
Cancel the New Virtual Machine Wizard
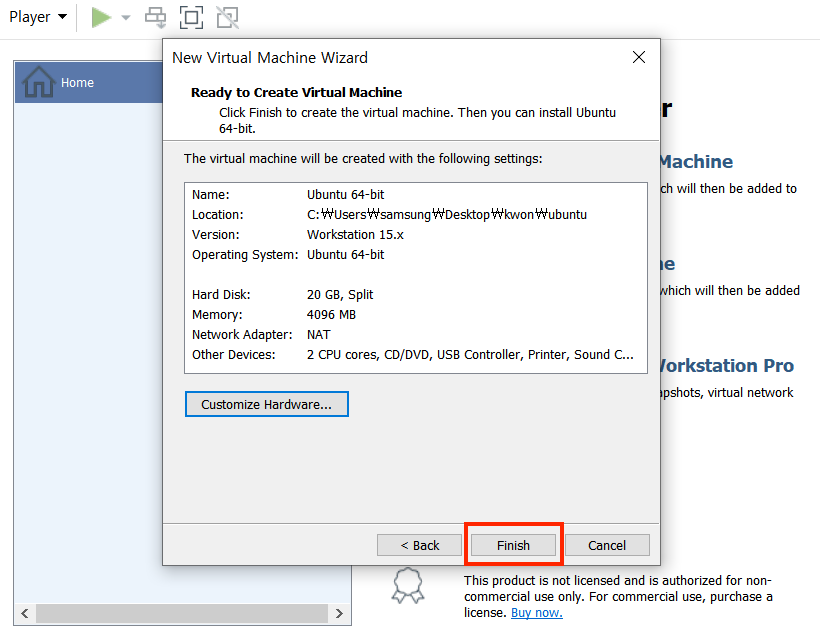pos(607,545)
